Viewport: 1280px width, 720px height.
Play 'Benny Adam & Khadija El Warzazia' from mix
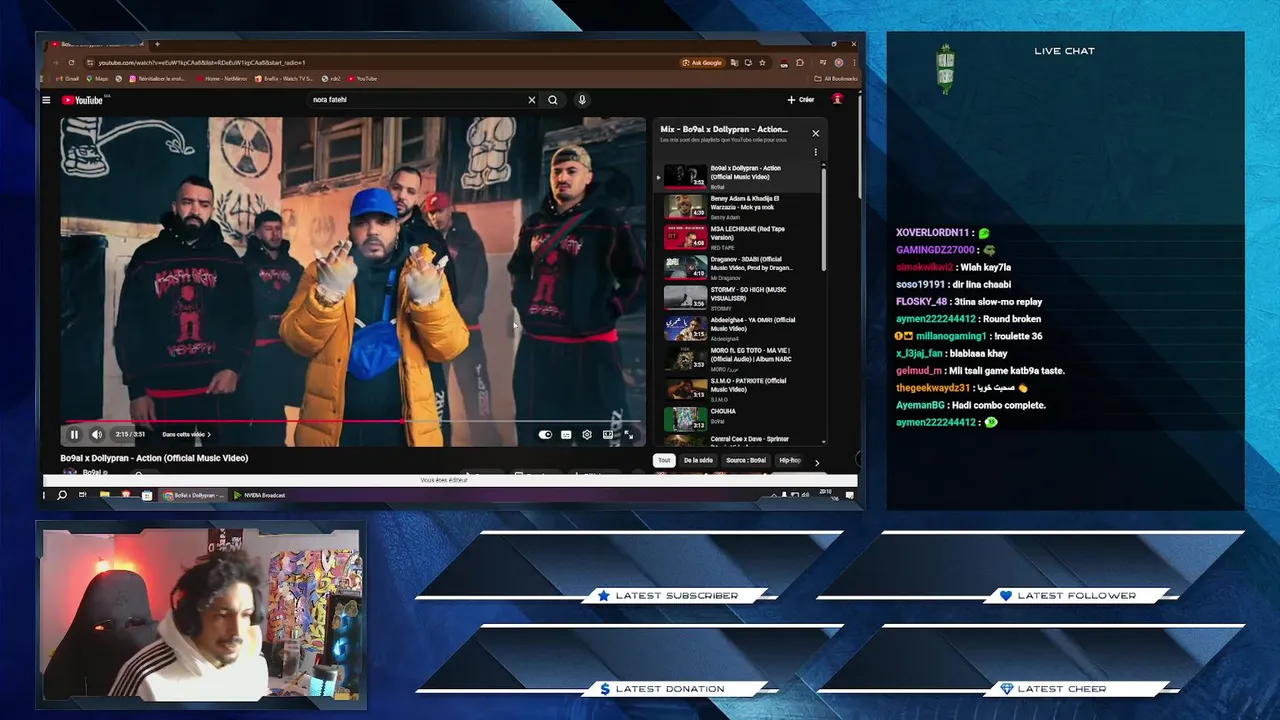[738, 206]
